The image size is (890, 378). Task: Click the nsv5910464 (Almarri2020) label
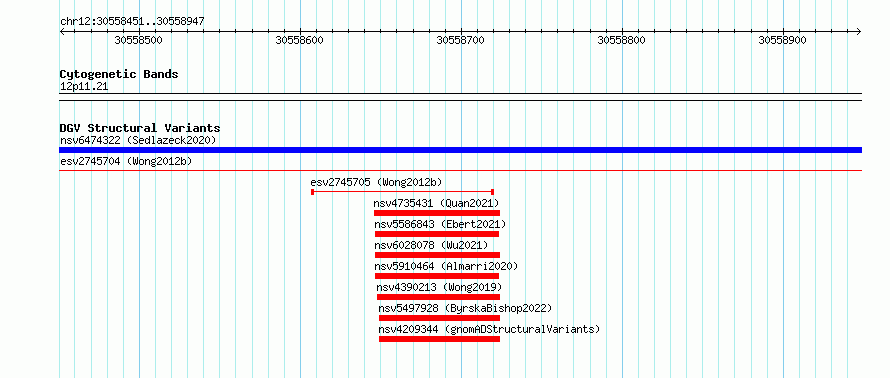point(447,266)
